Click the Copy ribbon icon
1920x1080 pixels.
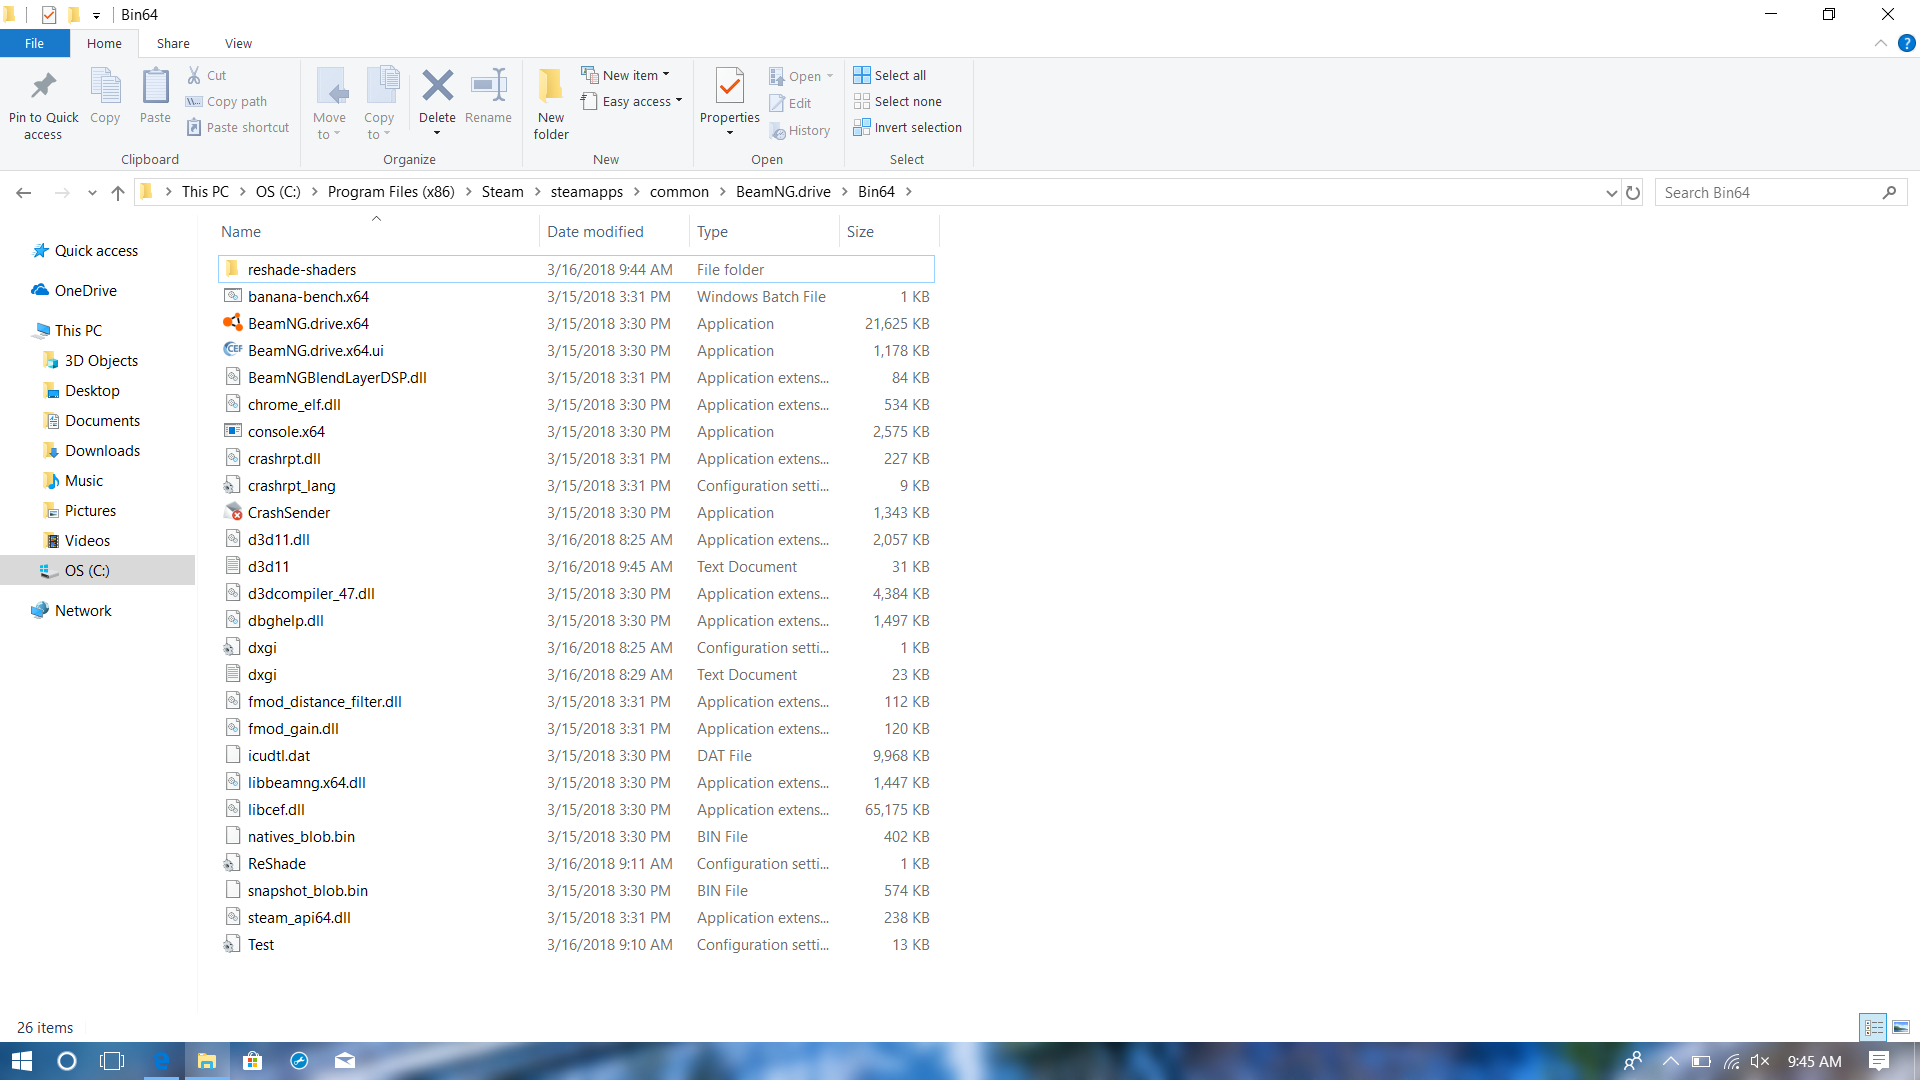[x=105, y=86]
